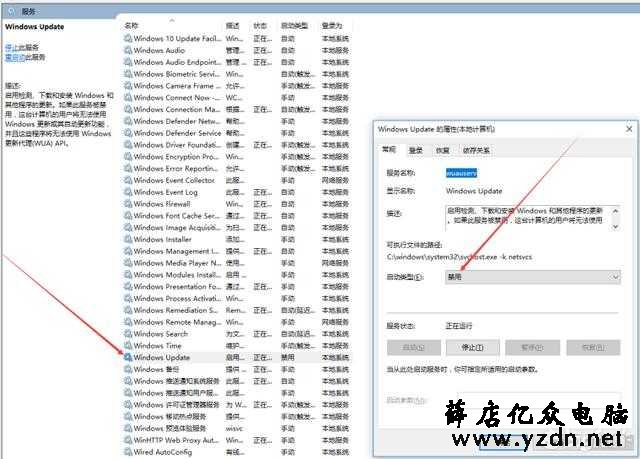Click the Windows Connect Now service icon
This screenshot has width=640, height=459.
128,98
